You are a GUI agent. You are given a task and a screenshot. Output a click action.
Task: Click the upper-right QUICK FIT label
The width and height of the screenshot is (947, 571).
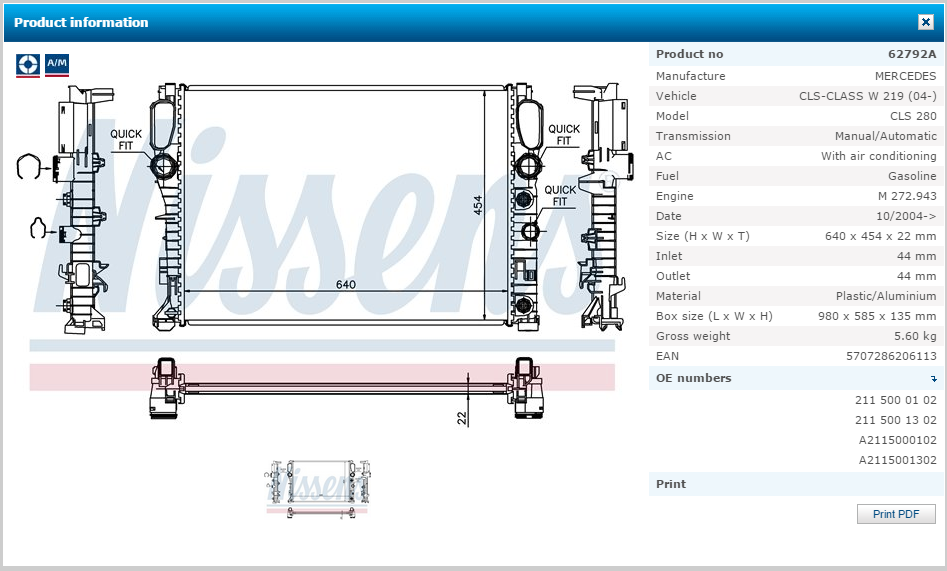point(563,135)
